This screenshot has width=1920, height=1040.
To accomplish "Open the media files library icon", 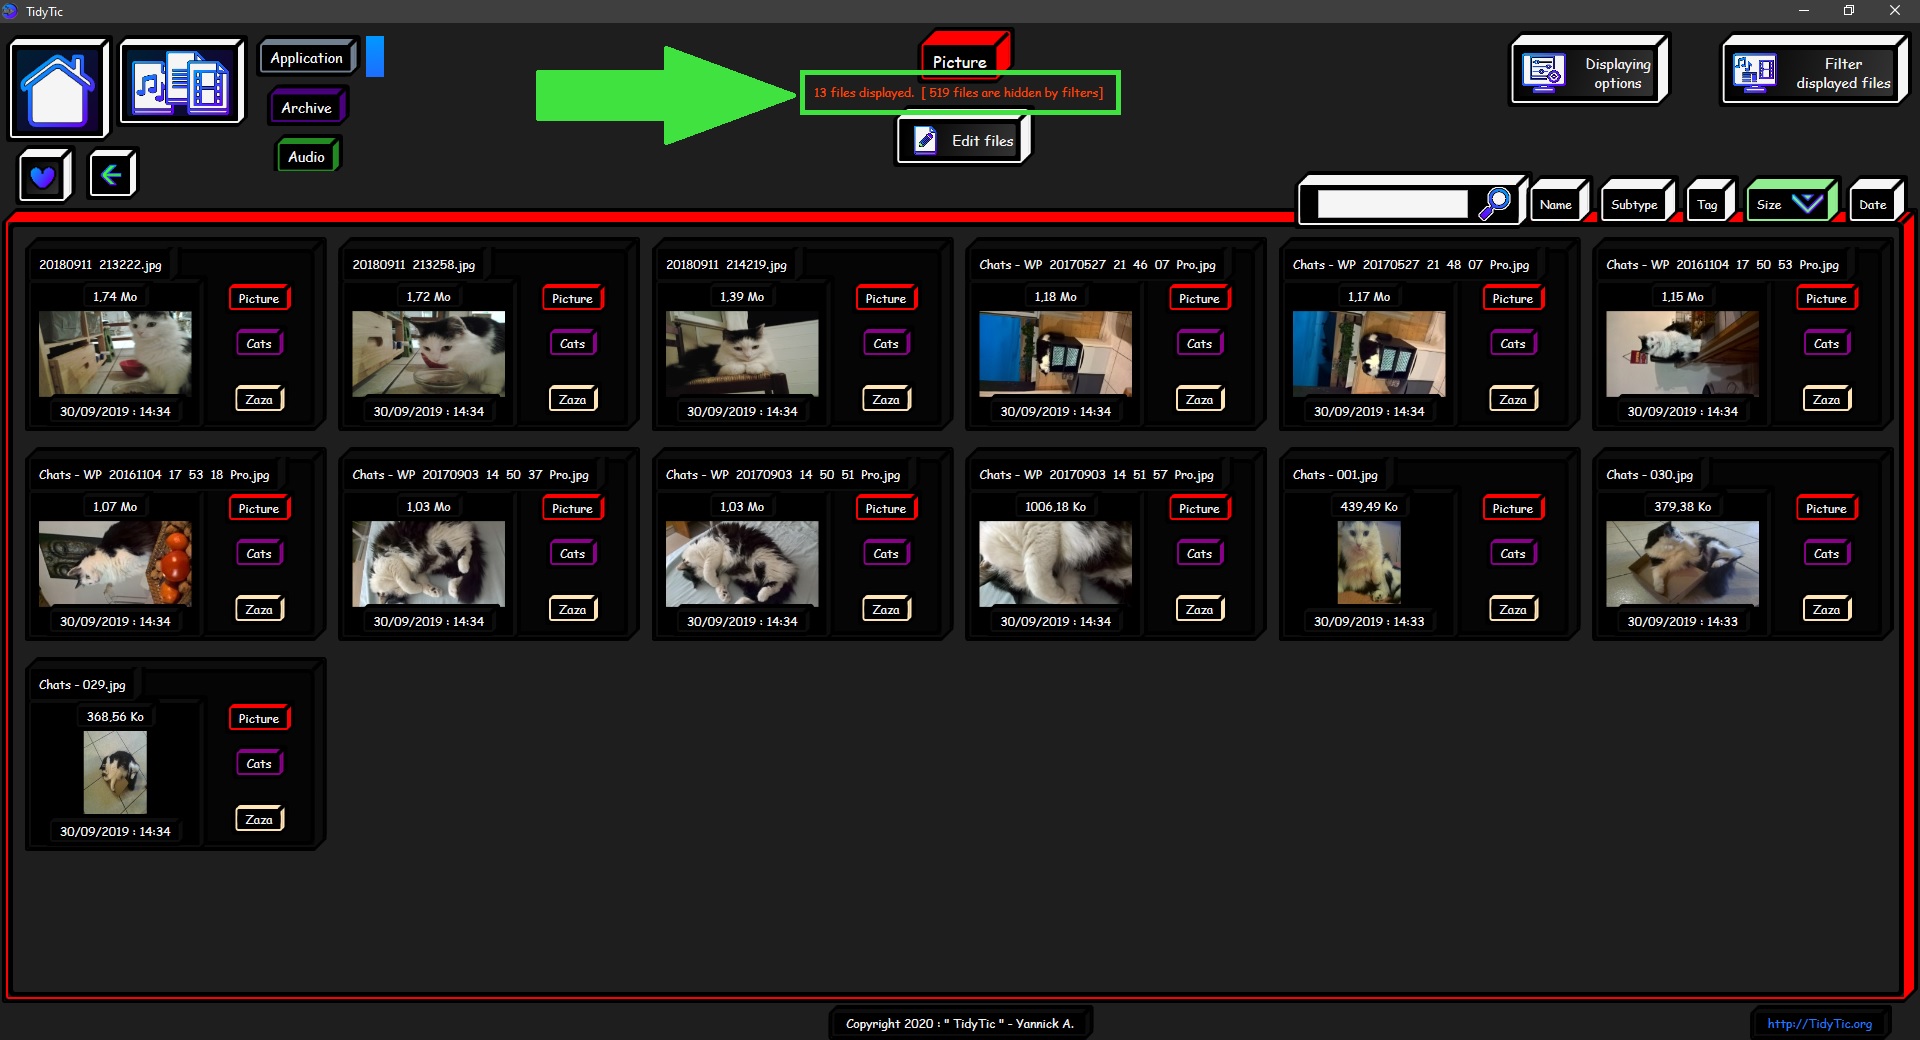I will (x=181, y=82).
